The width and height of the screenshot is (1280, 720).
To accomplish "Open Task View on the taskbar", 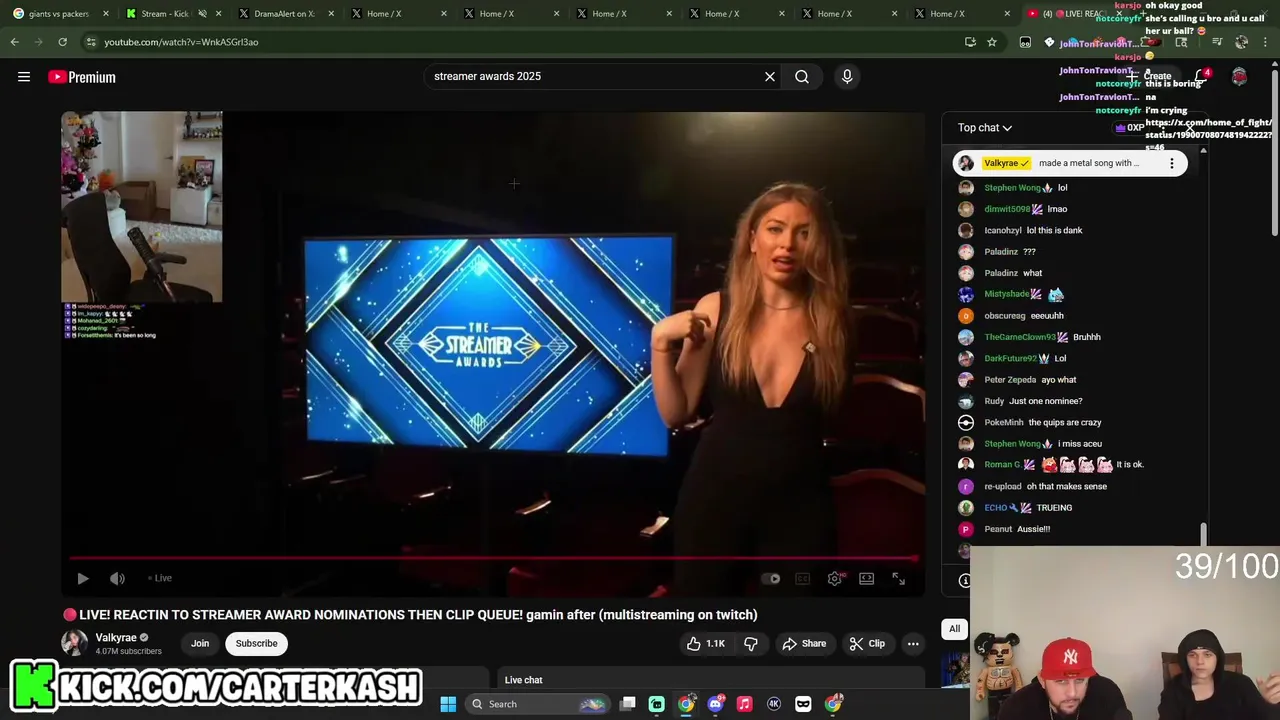I will (628, 704).
